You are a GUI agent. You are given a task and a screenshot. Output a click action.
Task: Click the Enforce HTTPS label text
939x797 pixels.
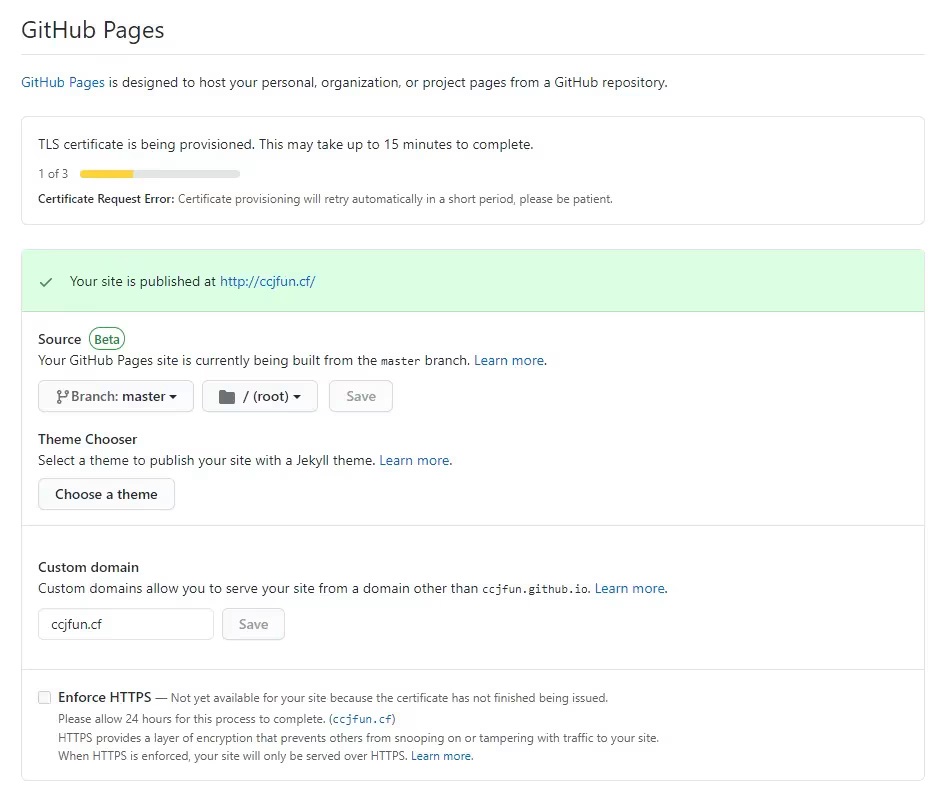[x=105, y=697]
